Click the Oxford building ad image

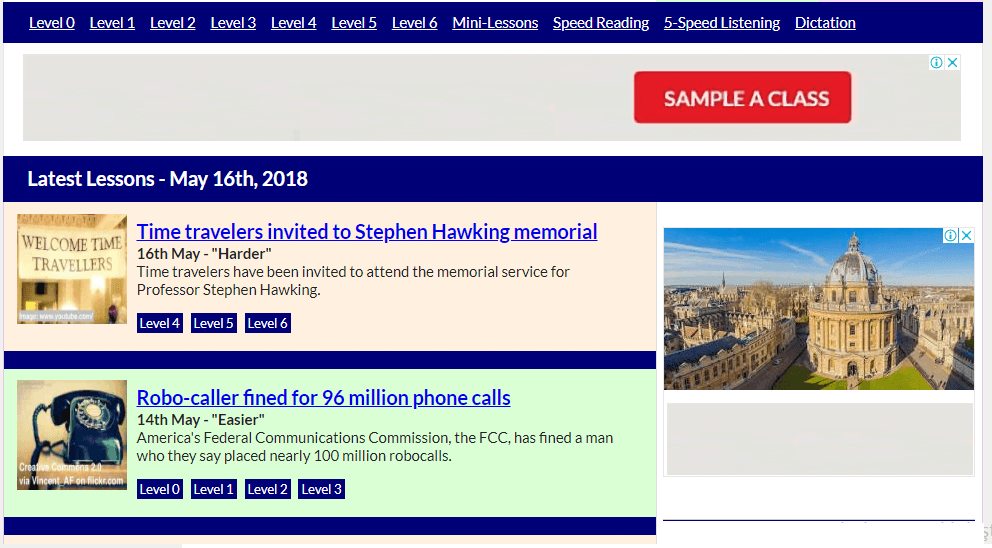point(819,309)
